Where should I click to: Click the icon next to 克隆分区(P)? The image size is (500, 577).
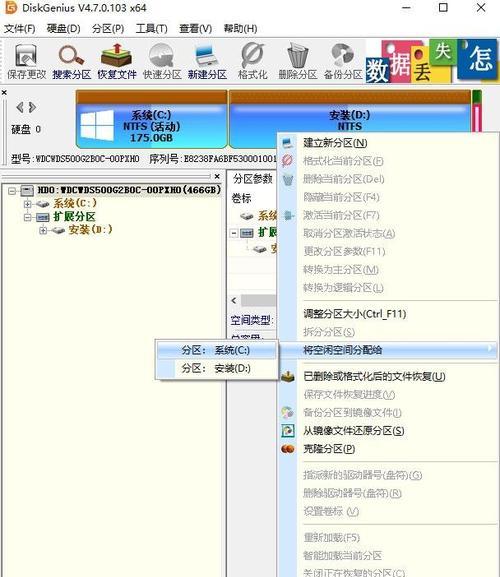point(288,449)
